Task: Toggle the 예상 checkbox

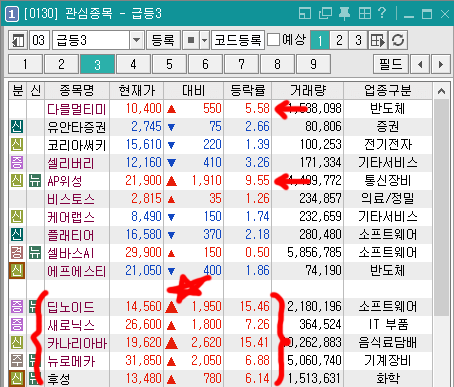Action: (x=273, y=40)
